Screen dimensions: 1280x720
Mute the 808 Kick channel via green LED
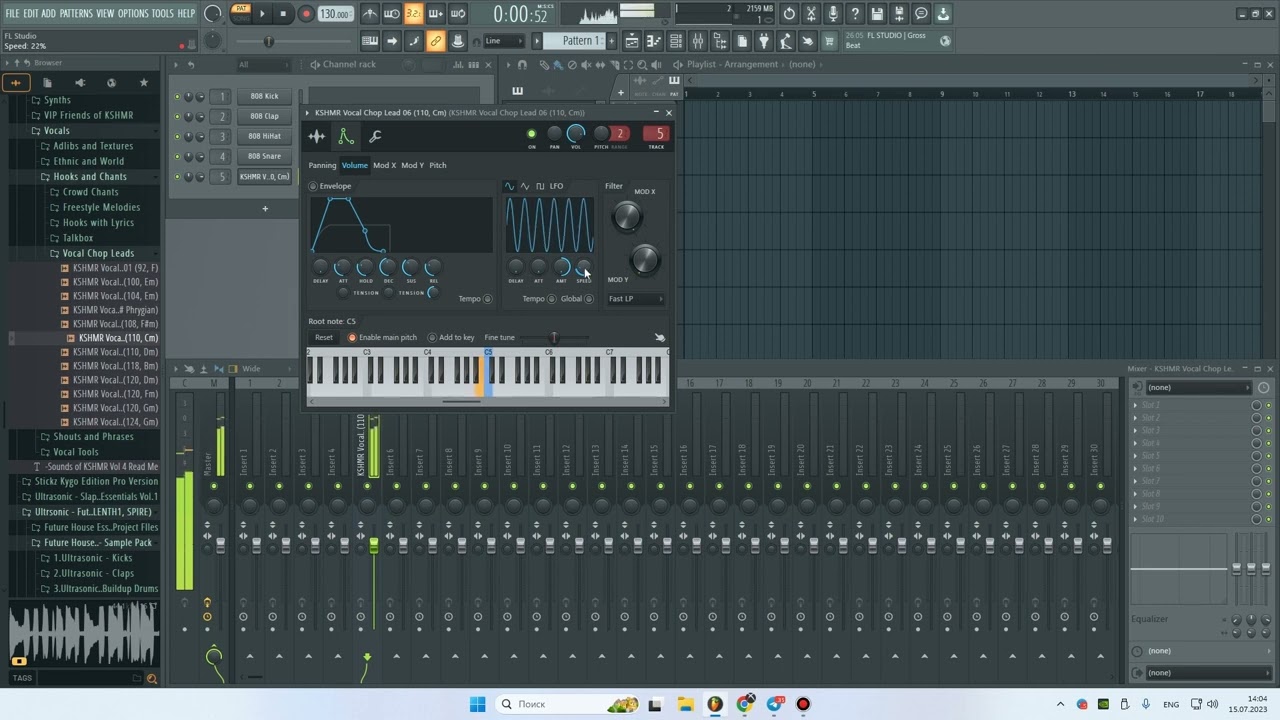(x=178, y=97)
